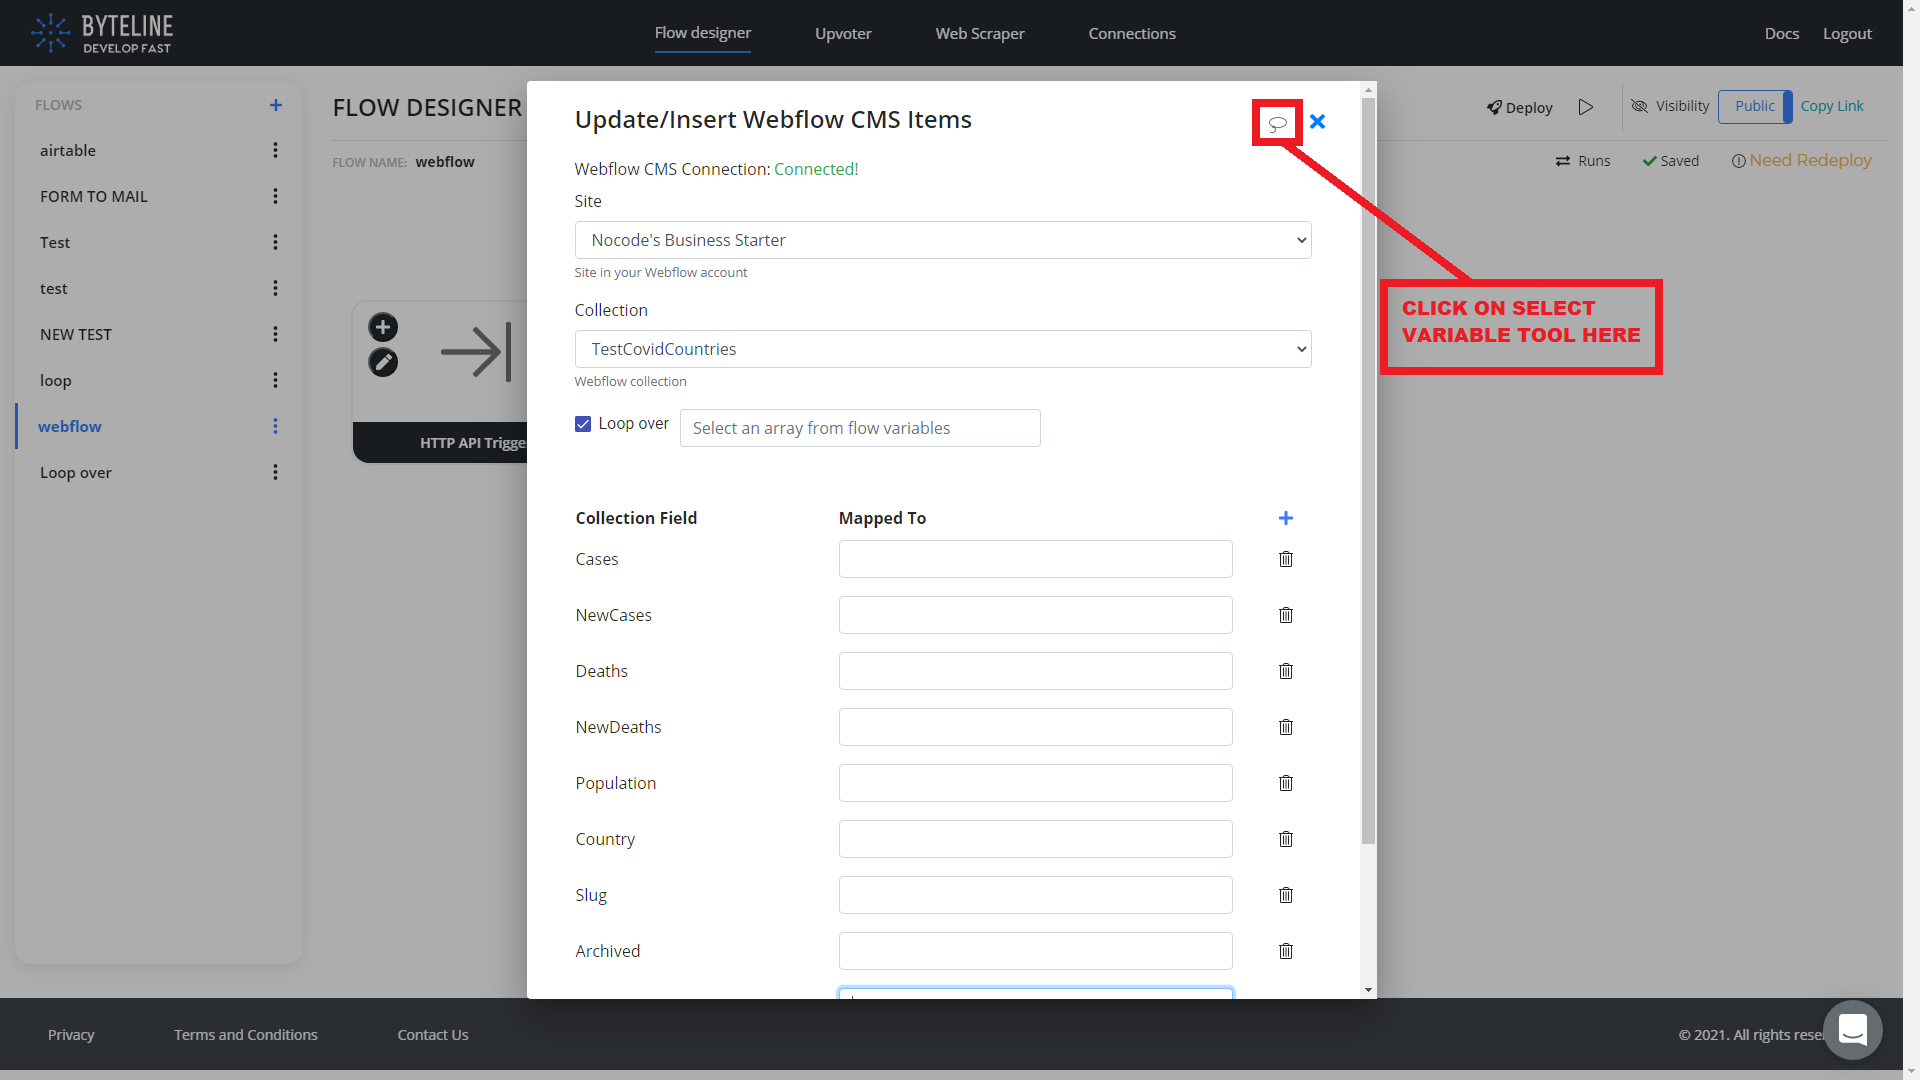Click the NewDeaths mapped-to input
Viewport: 1920px width, 1080px height.
(1035, 727)
